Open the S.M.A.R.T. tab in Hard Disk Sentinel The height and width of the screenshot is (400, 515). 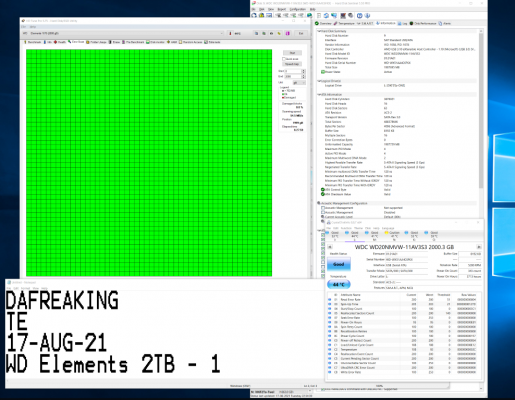coord(365,23)
